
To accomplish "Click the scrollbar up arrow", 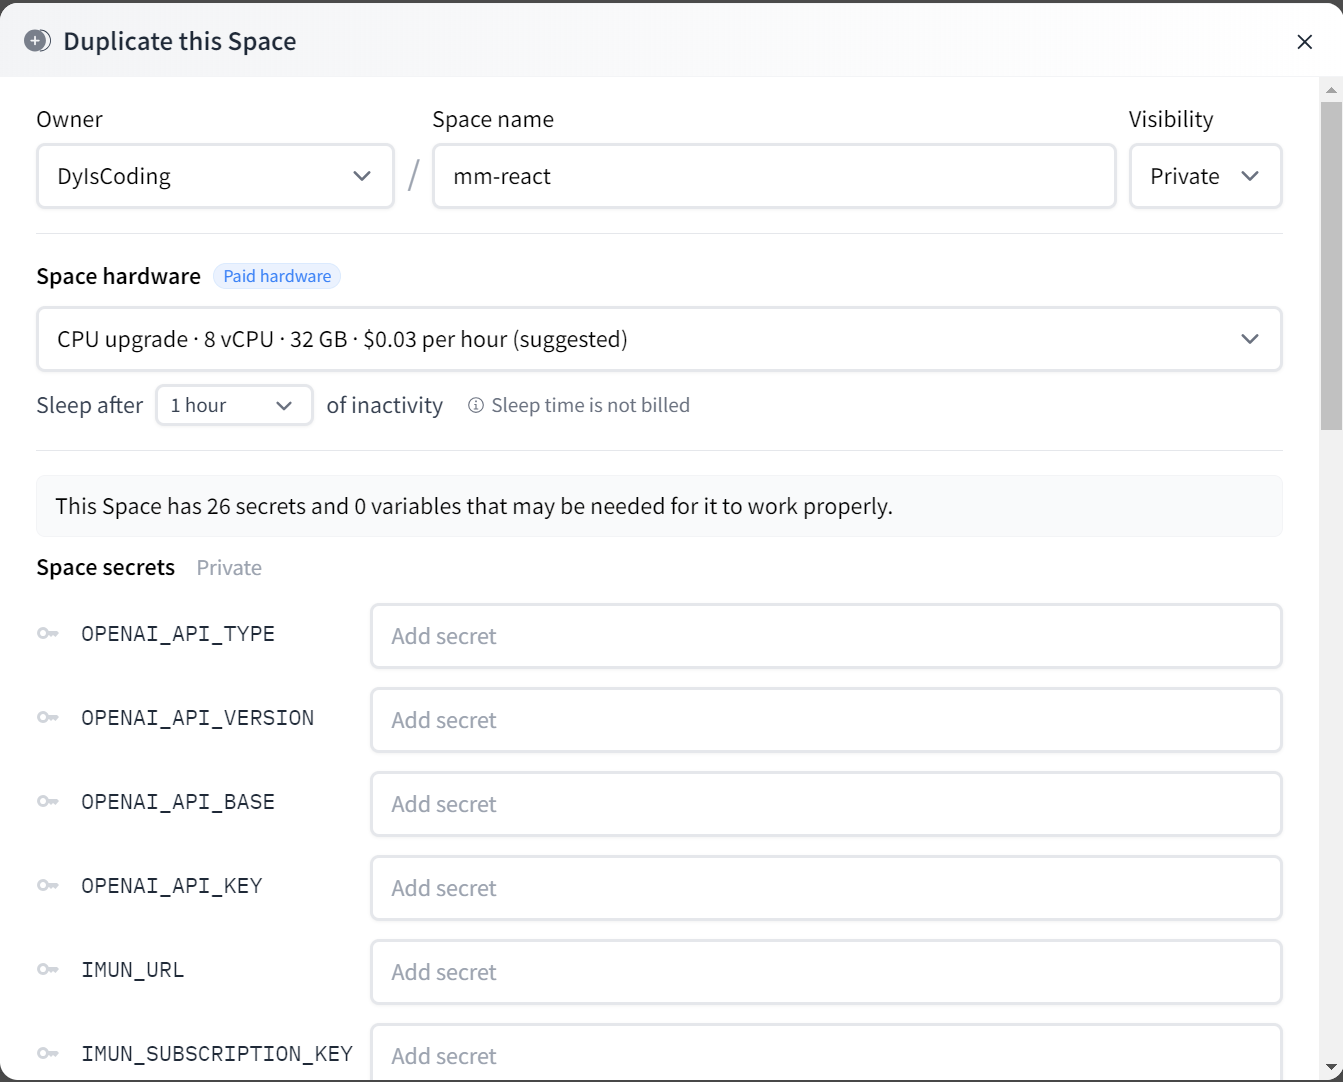I will pyautogui.click(x=1331, y=90).
